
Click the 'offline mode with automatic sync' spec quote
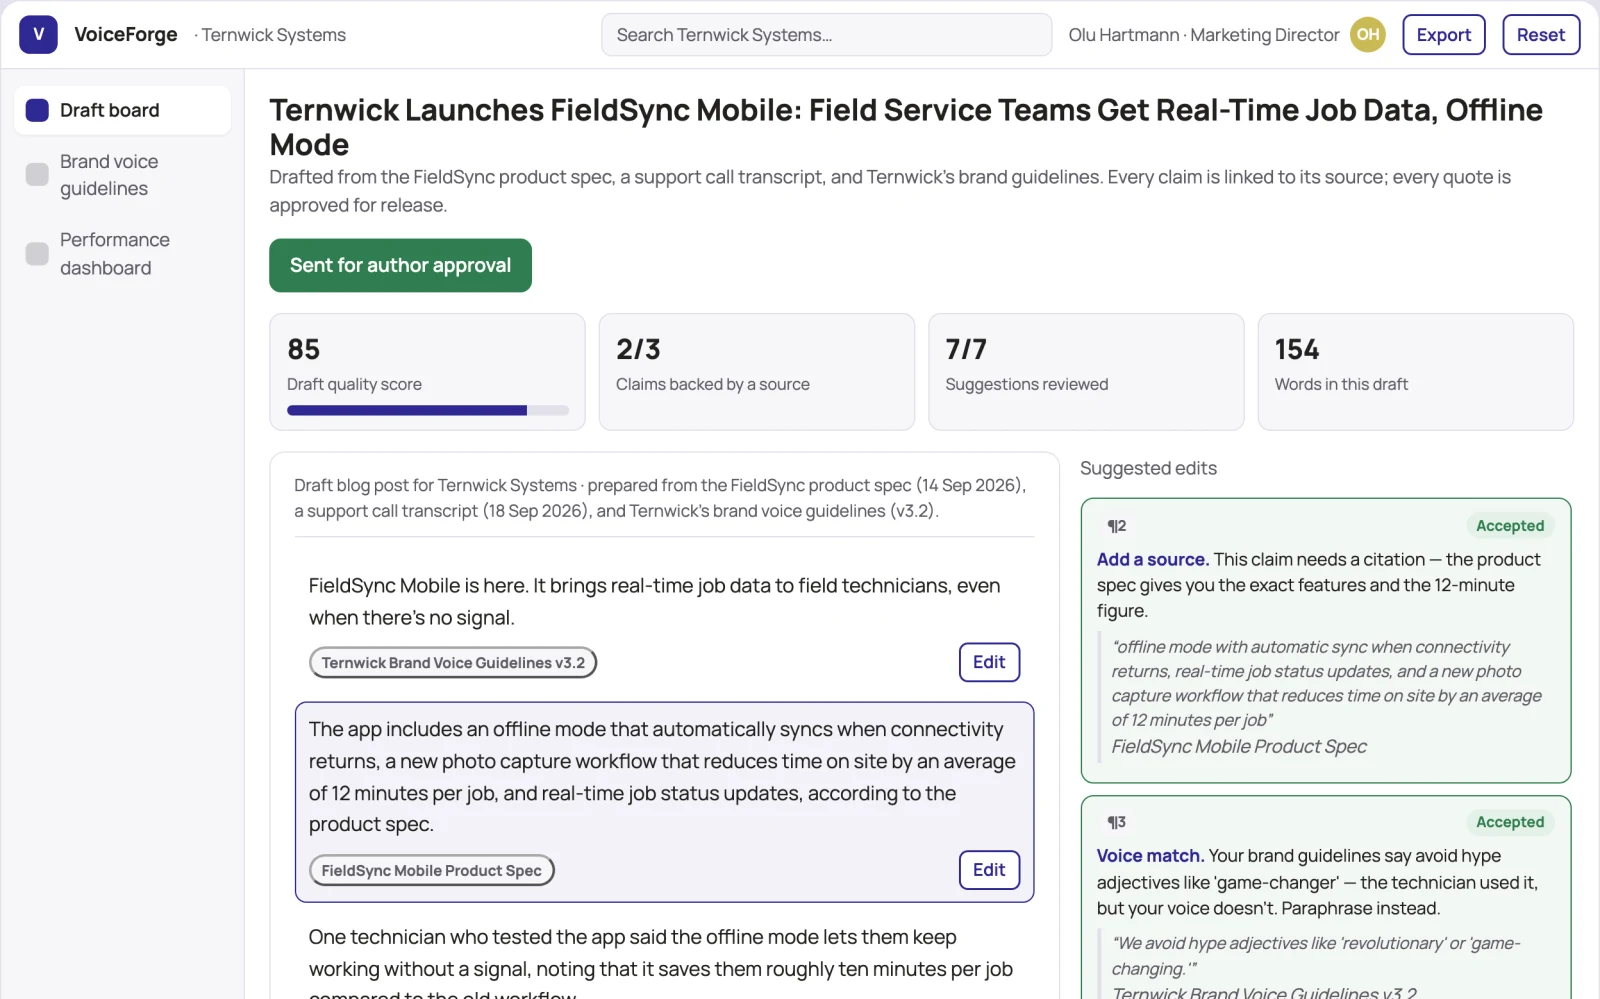[1327, 683]
